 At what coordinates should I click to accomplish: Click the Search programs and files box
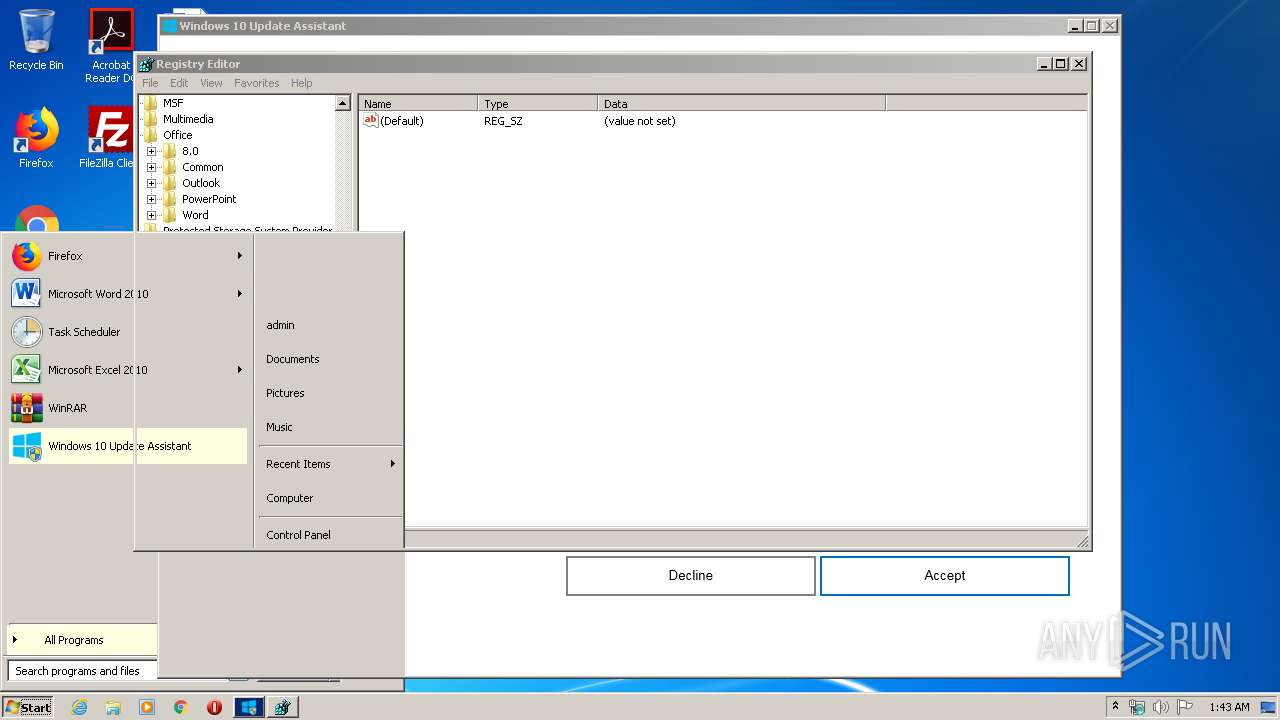tap(82, 671)
